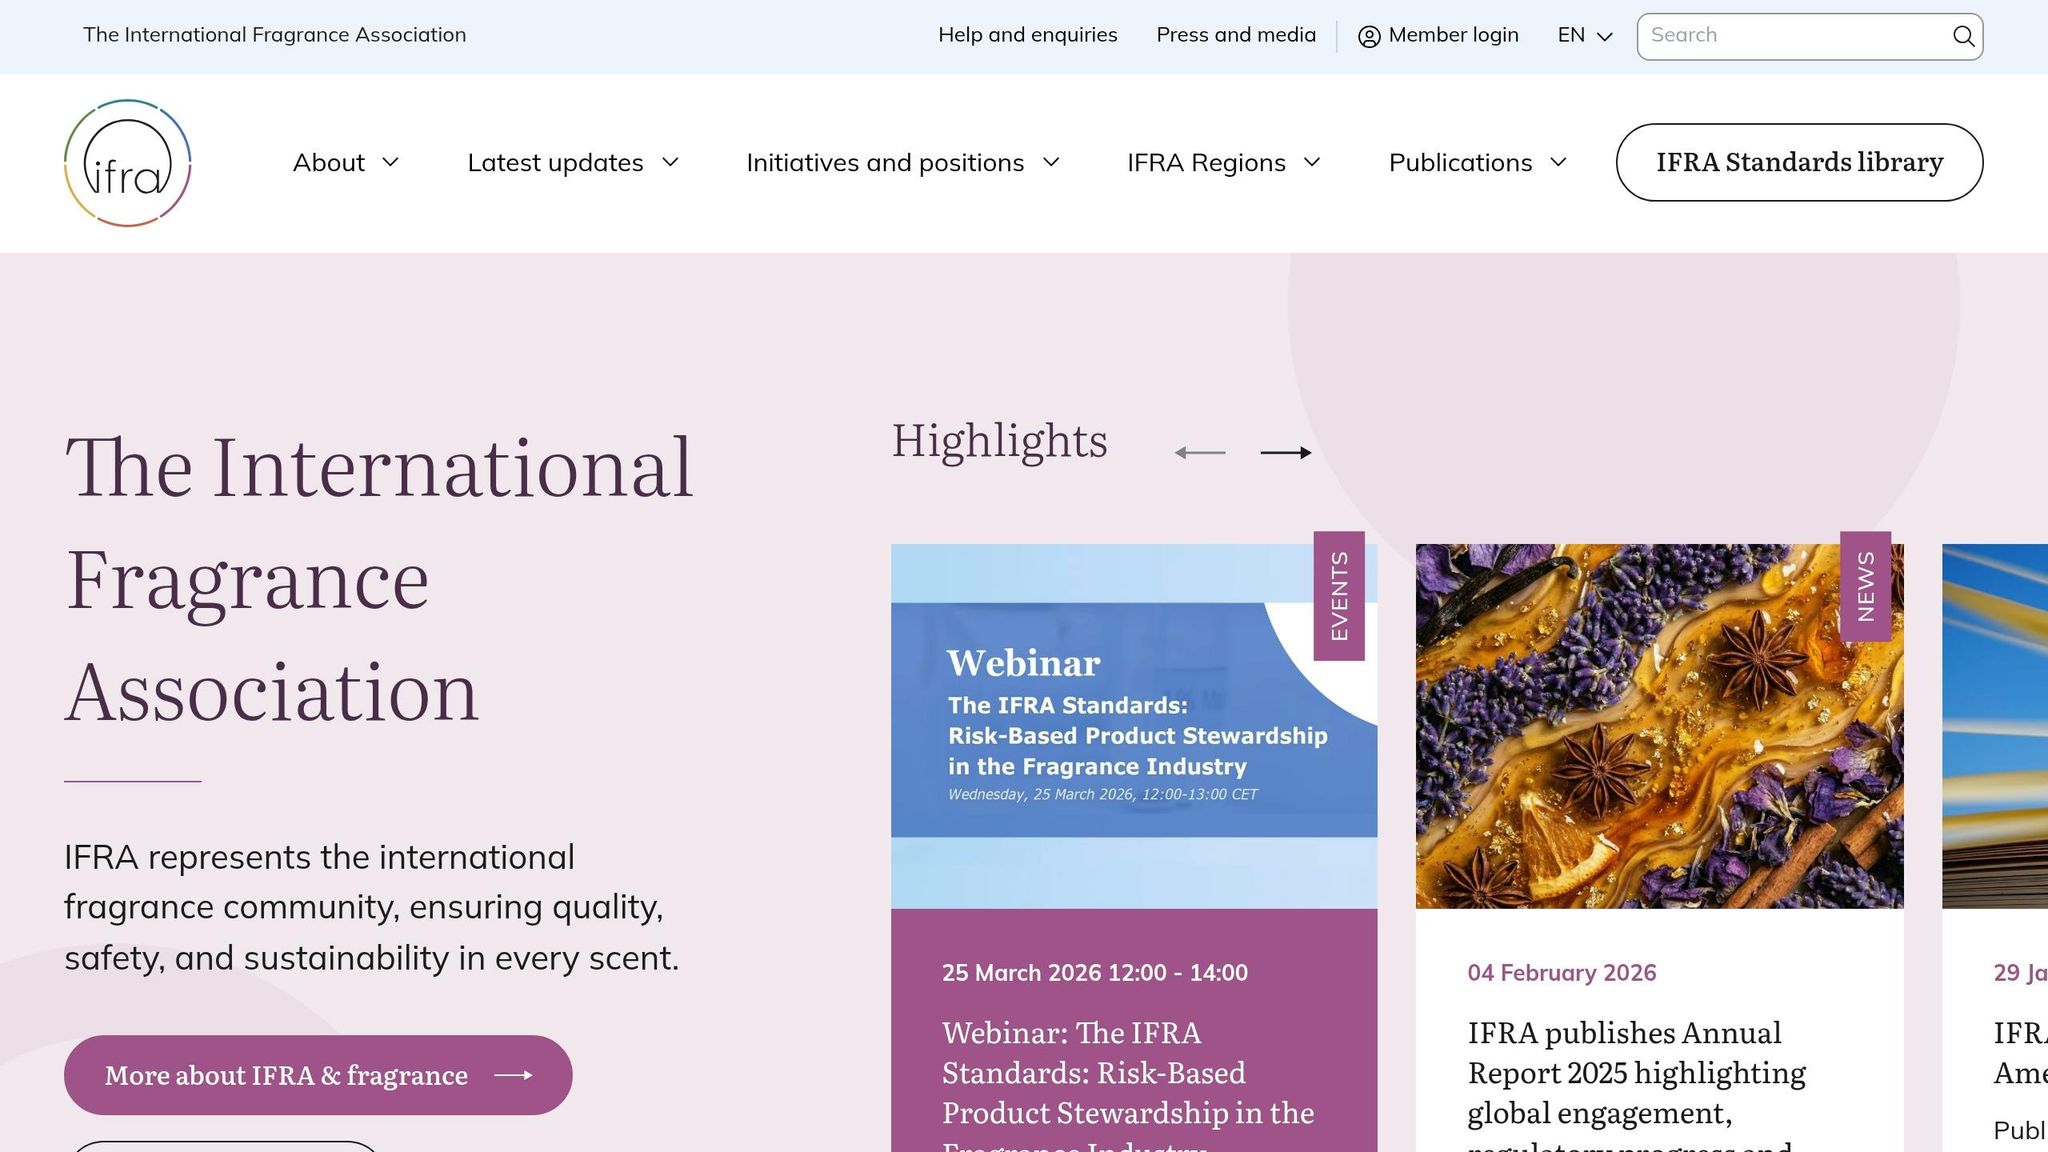Image resolution: width=2048 pixels, height=1152 pixels.
Task: Click the IFRA circular logo
Action: (128, 161)
